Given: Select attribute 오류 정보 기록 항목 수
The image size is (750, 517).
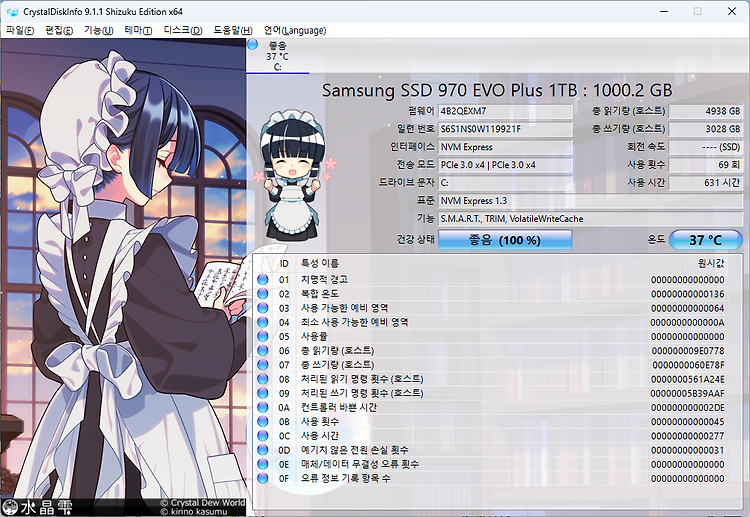Looking at the screenshot, I should 345,478.
